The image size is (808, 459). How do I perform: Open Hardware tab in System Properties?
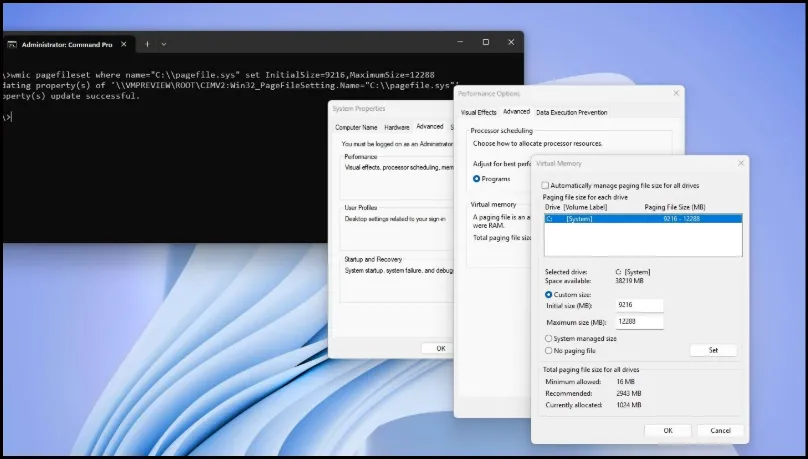(397, 127)
